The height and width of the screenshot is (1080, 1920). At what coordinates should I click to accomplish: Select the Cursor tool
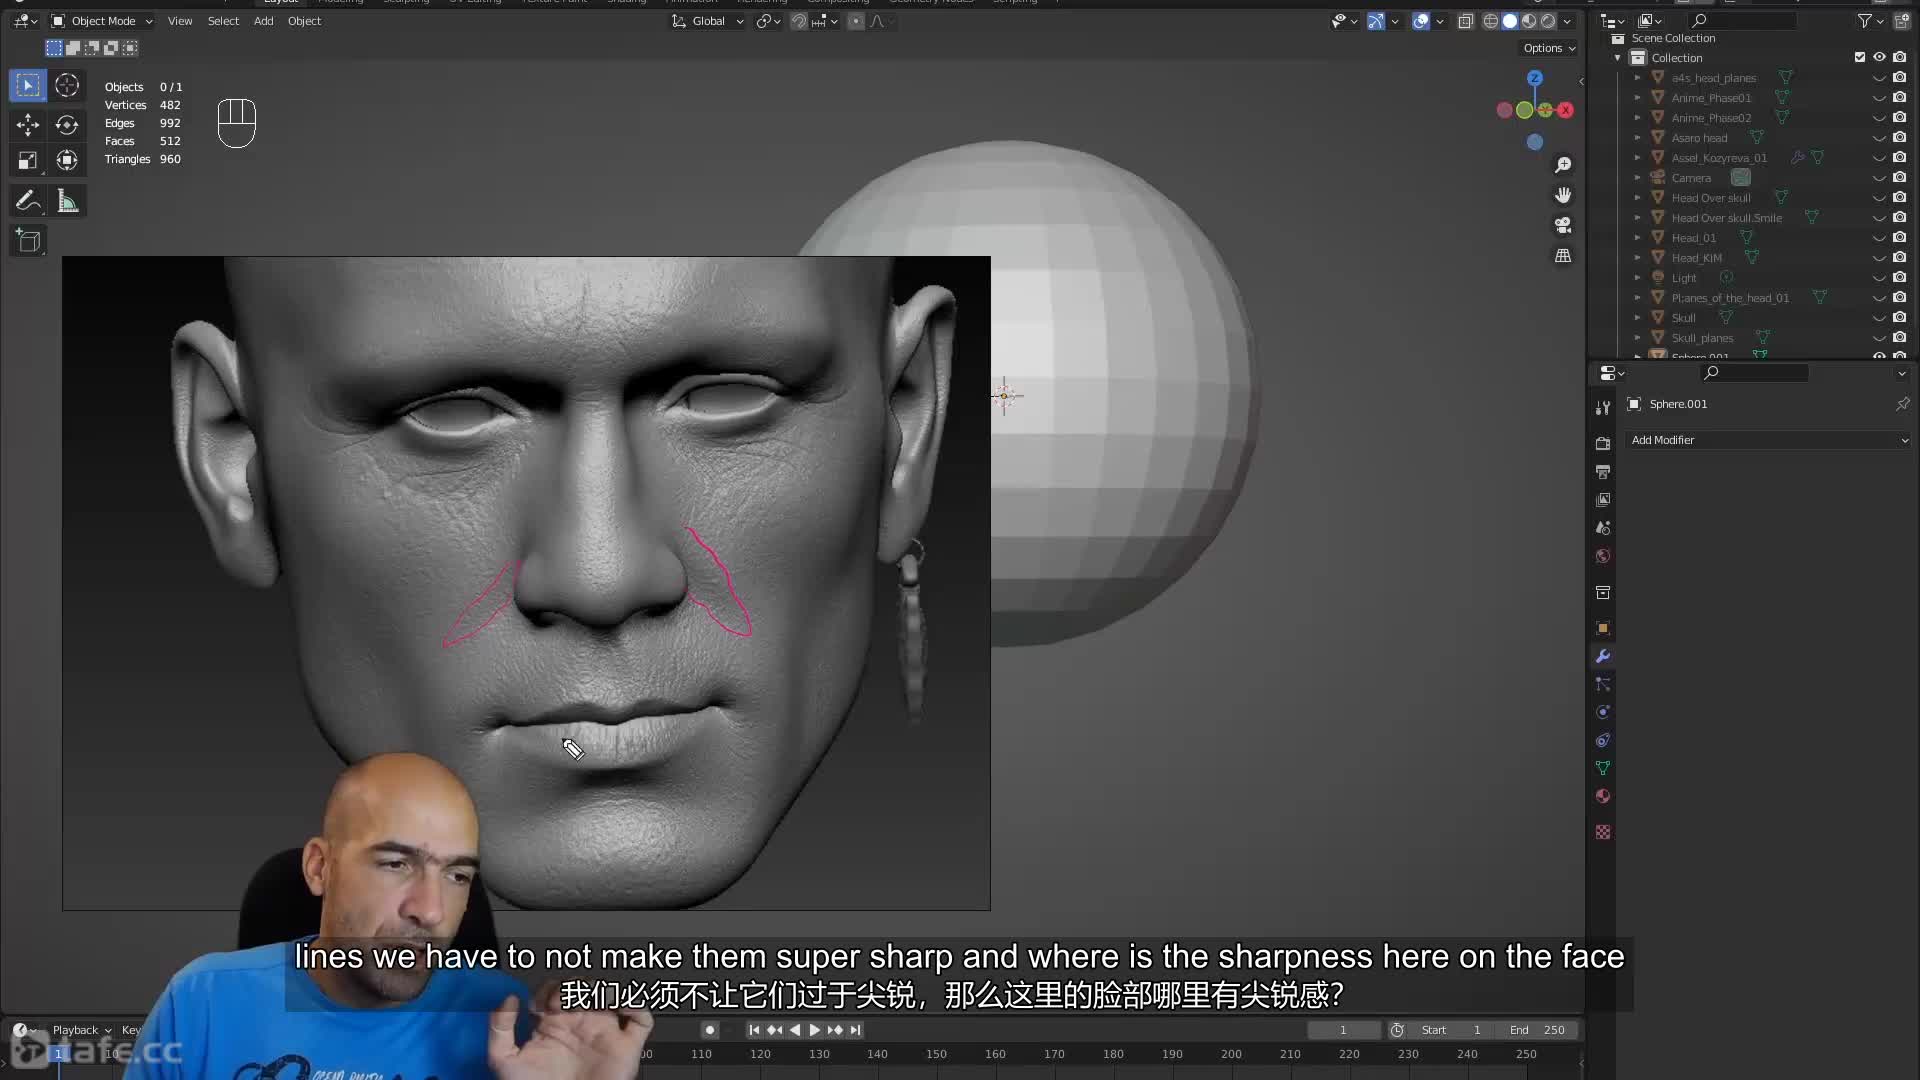[x=67, y=86]
